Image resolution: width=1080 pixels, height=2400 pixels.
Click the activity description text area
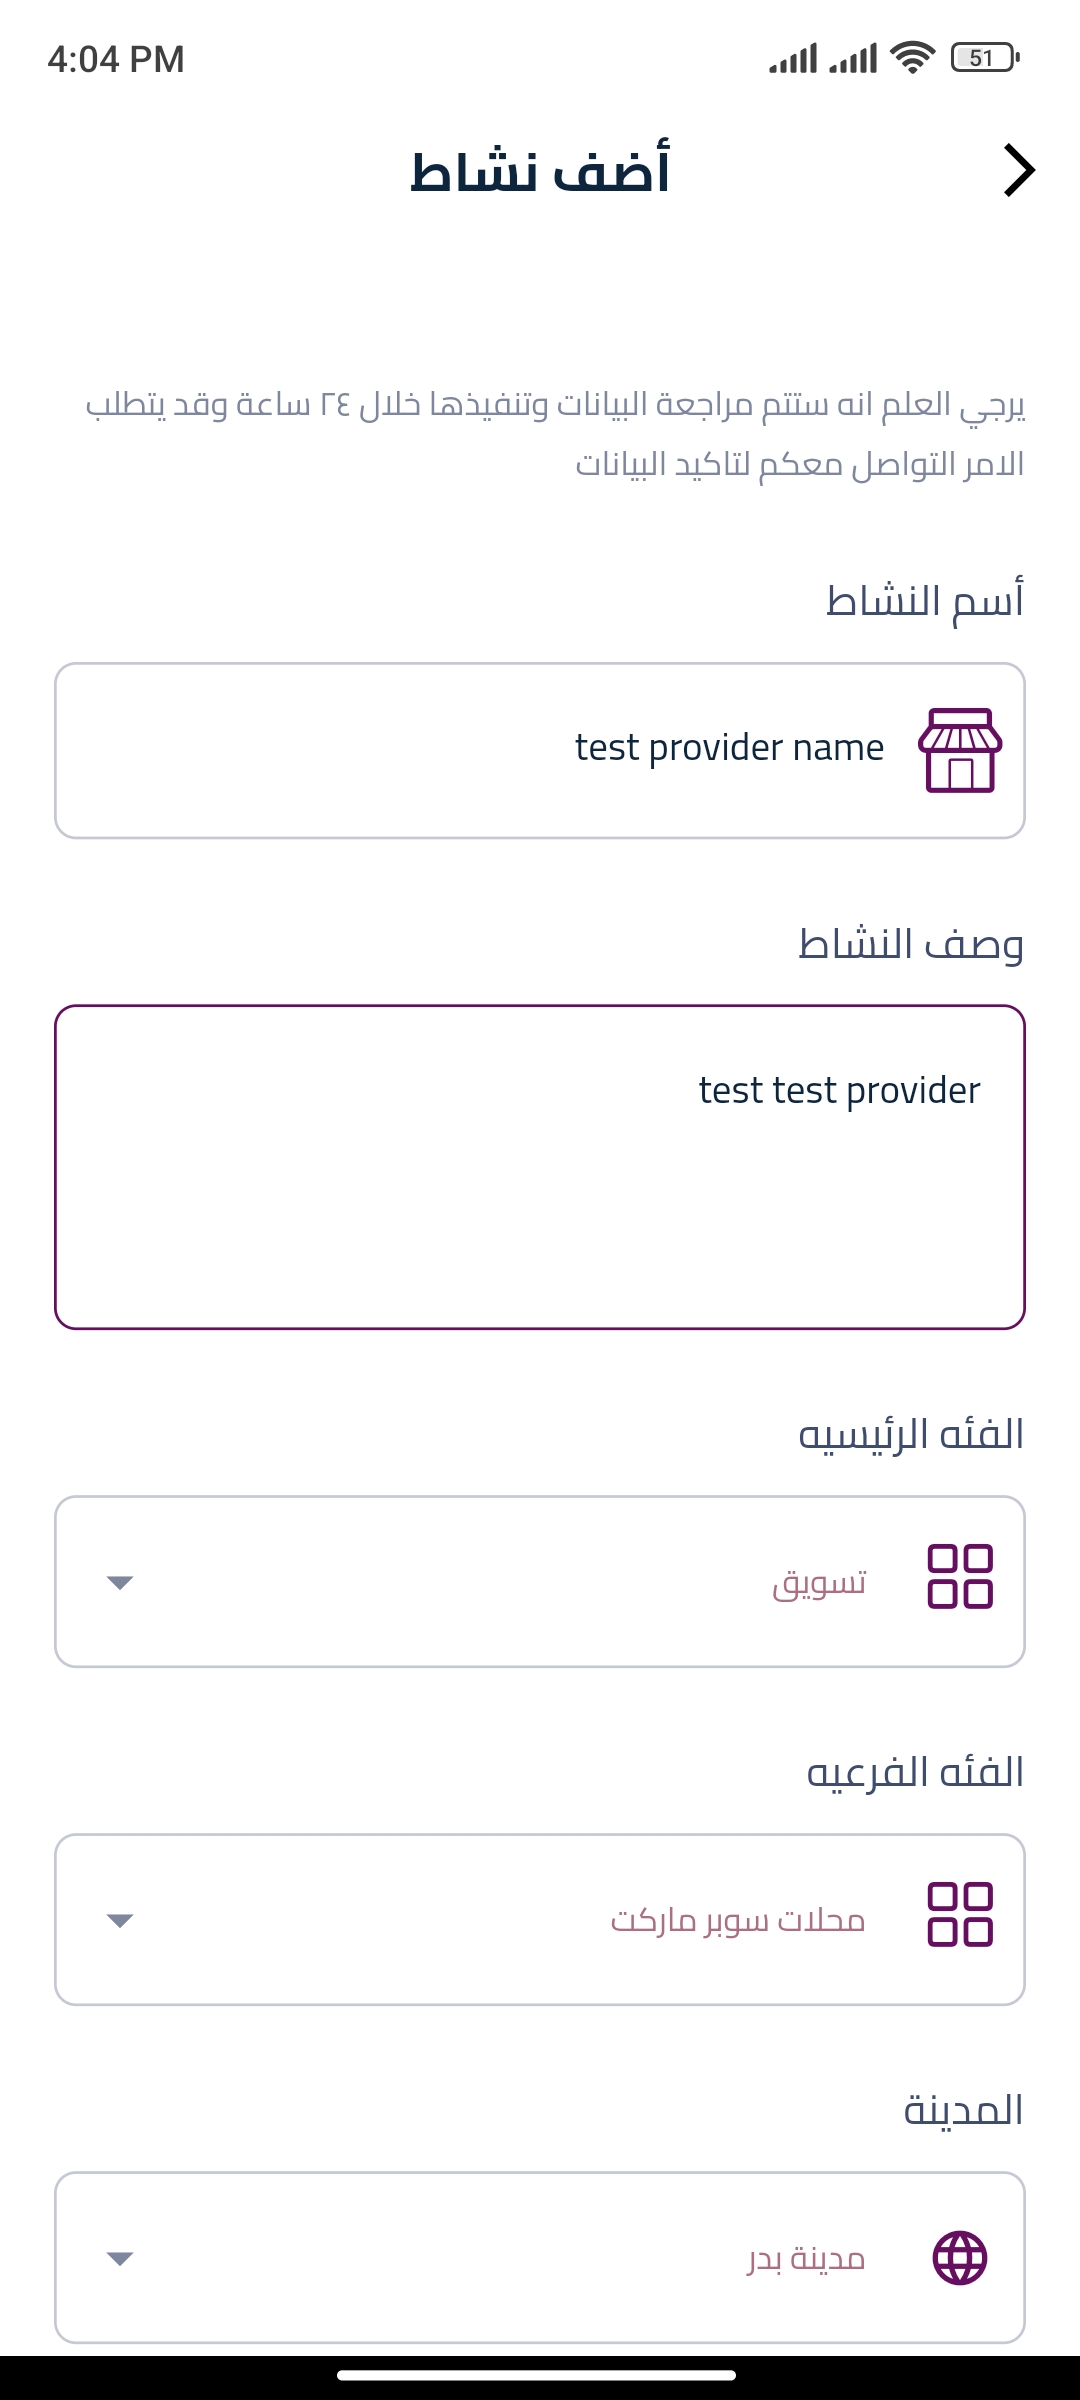pyautogui.click(x=540, y=1167)
